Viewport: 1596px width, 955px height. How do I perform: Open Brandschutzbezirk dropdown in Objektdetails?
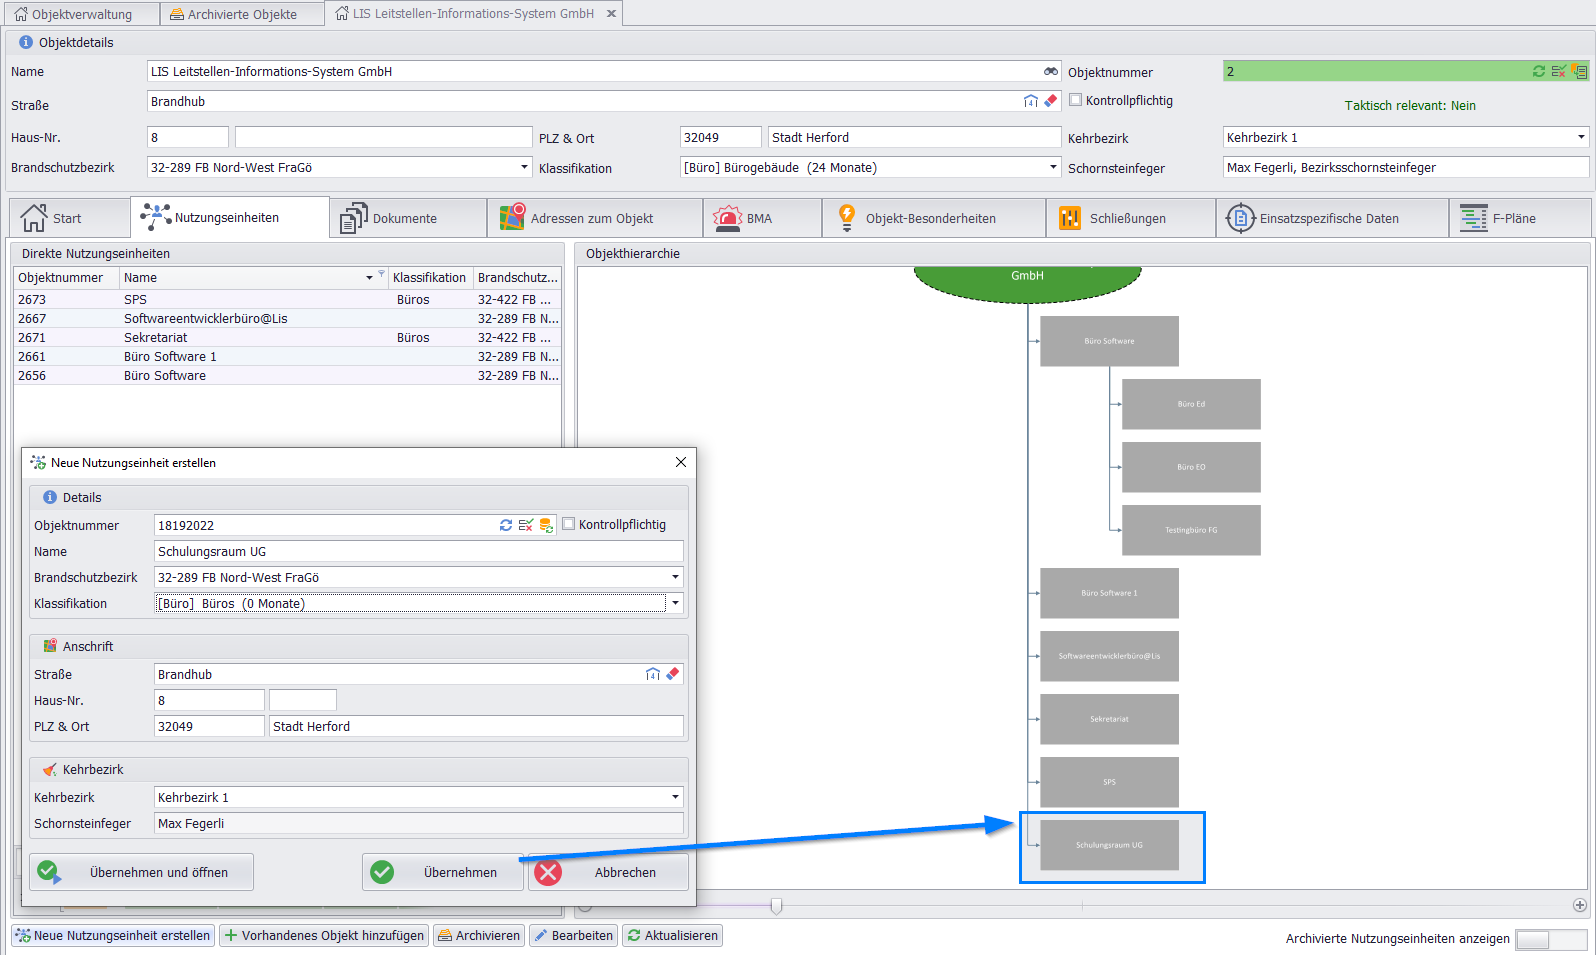524,167
